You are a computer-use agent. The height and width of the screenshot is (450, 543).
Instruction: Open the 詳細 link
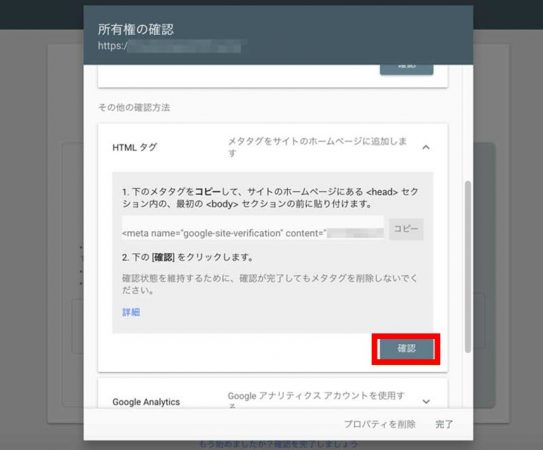pos(131,312)
